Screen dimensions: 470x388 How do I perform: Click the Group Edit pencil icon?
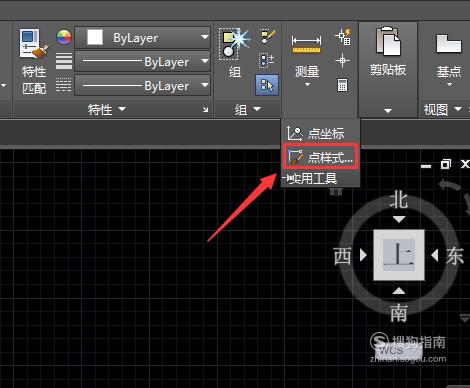(268, 36)
